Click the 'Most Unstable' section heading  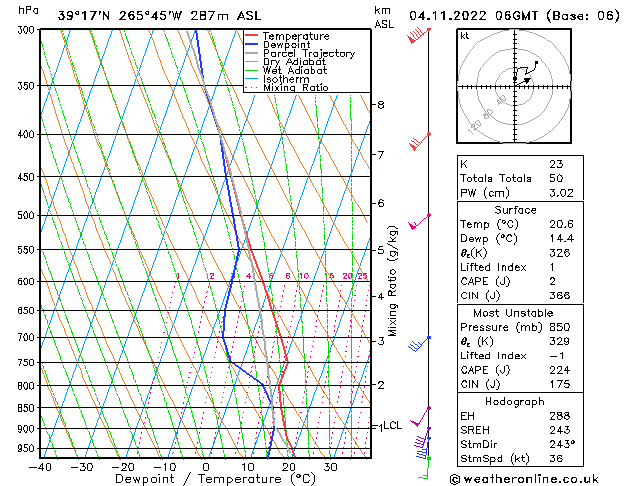point(513,313)
